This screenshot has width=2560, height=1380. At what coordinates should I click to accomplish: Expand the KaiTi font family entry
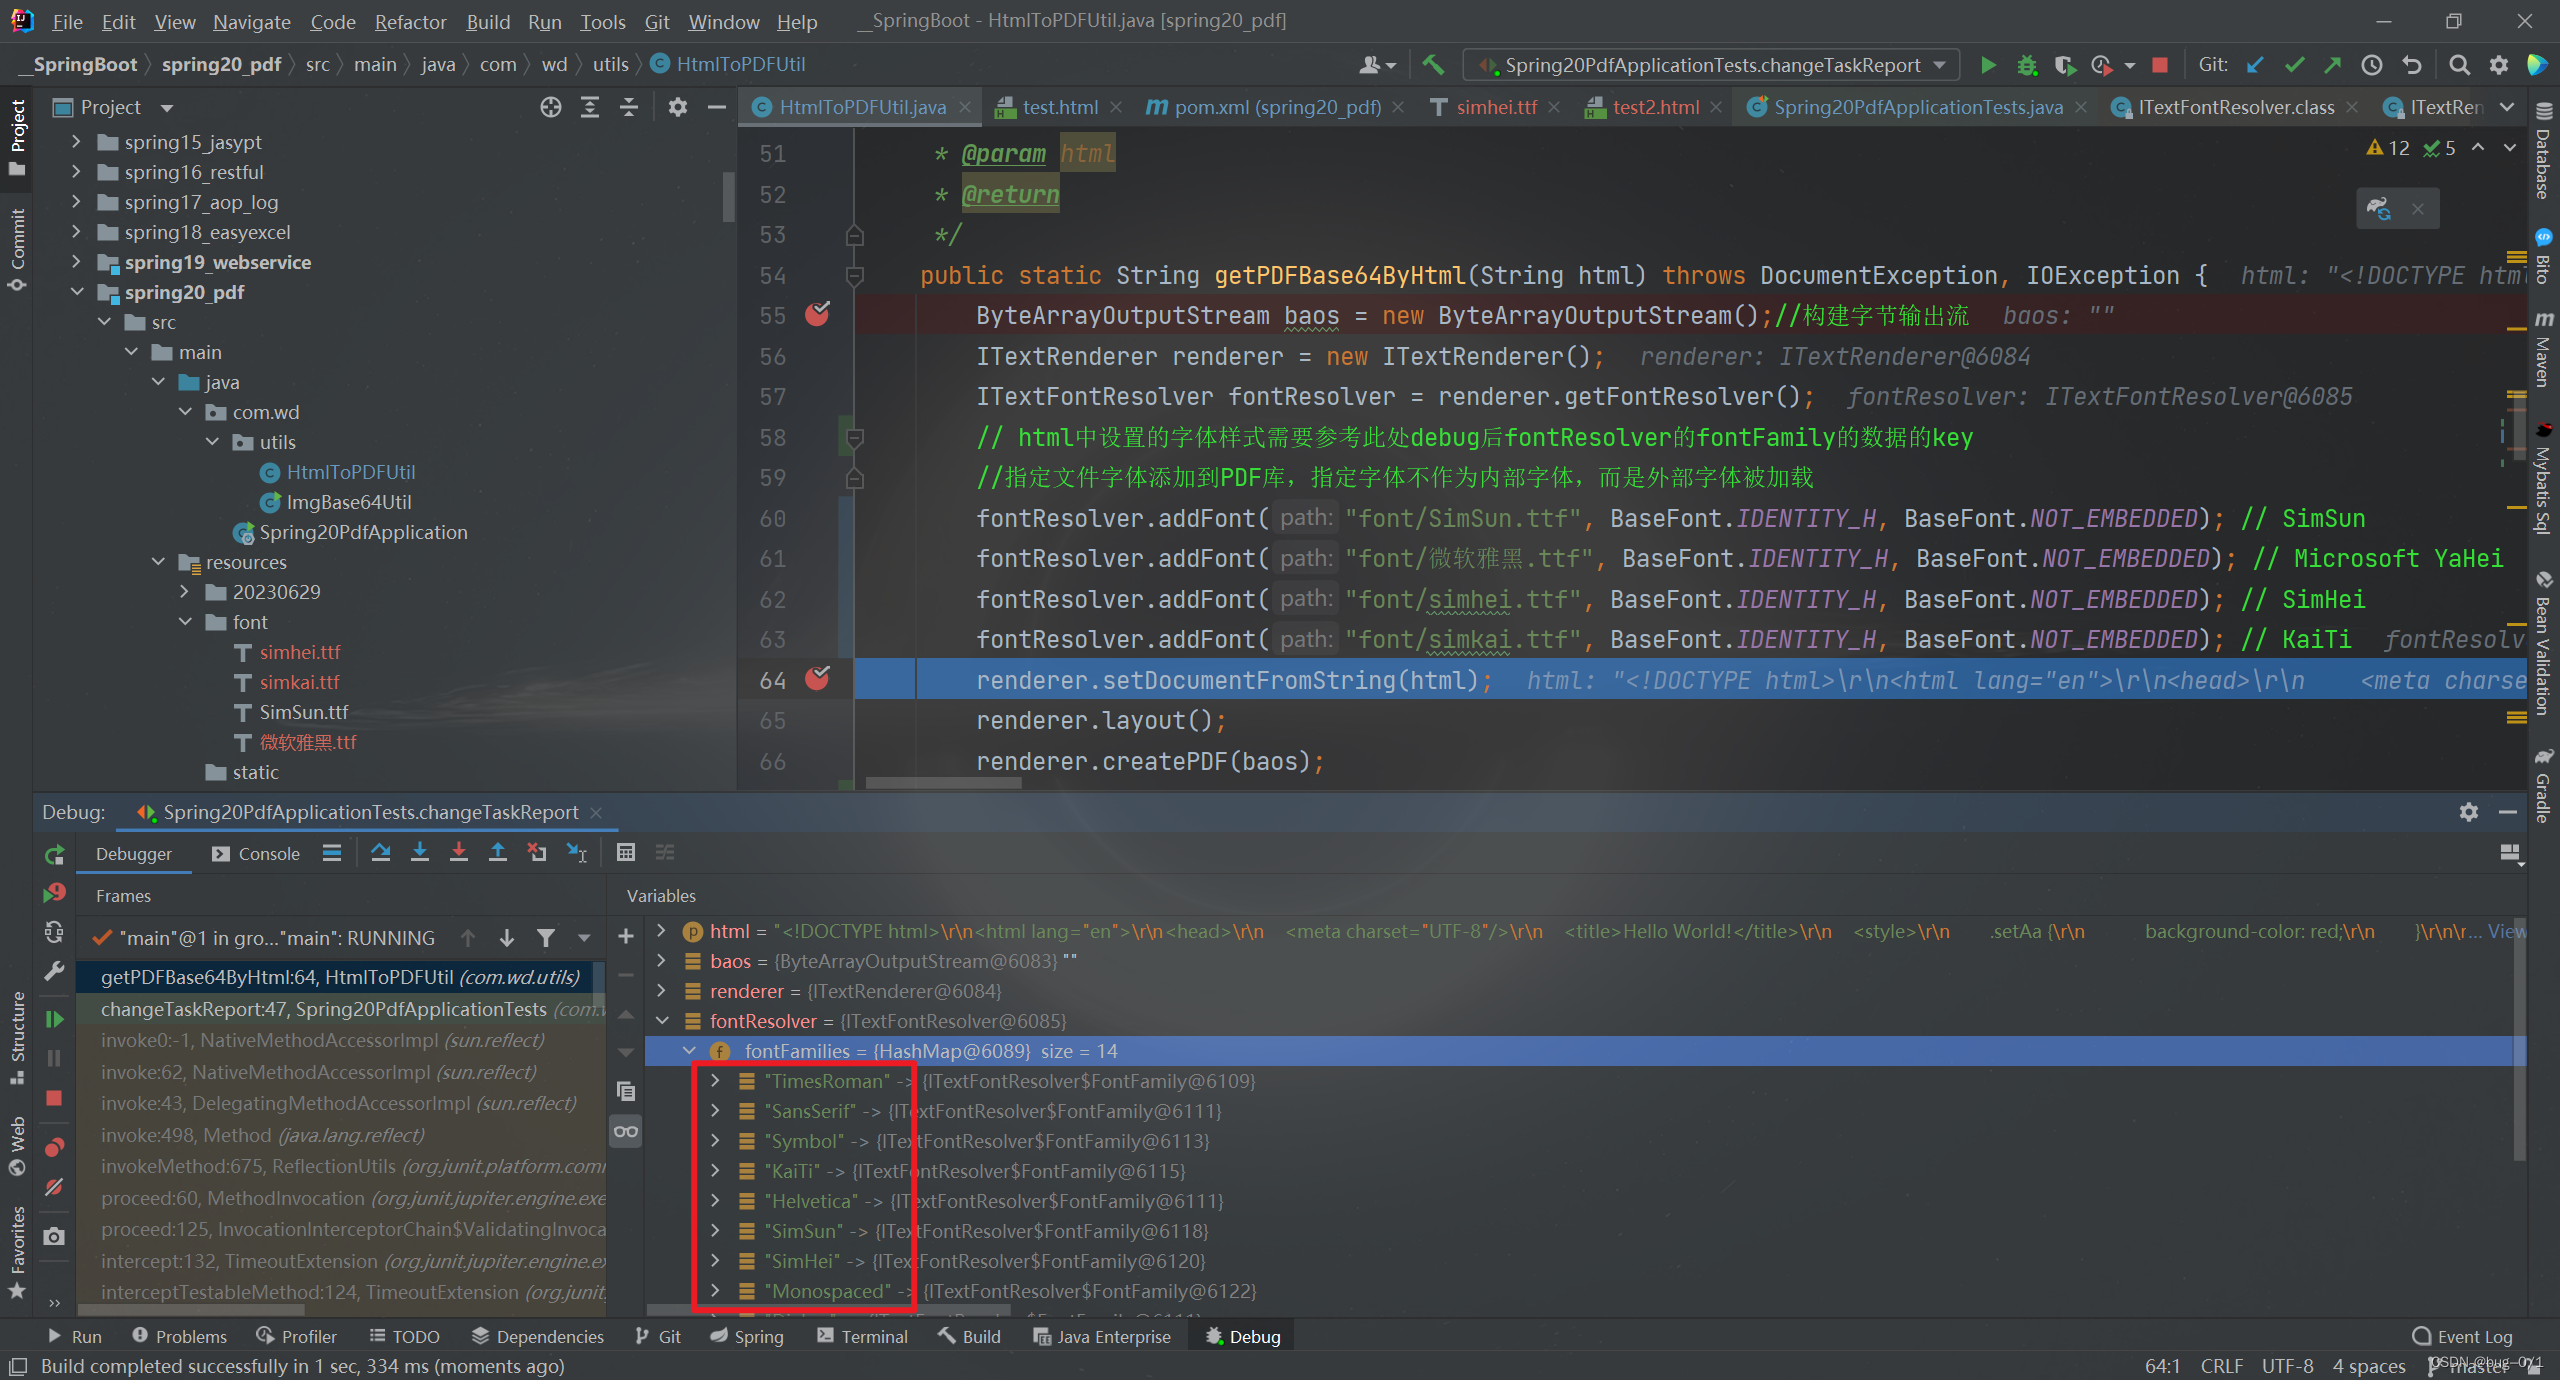coord(715,1169)
